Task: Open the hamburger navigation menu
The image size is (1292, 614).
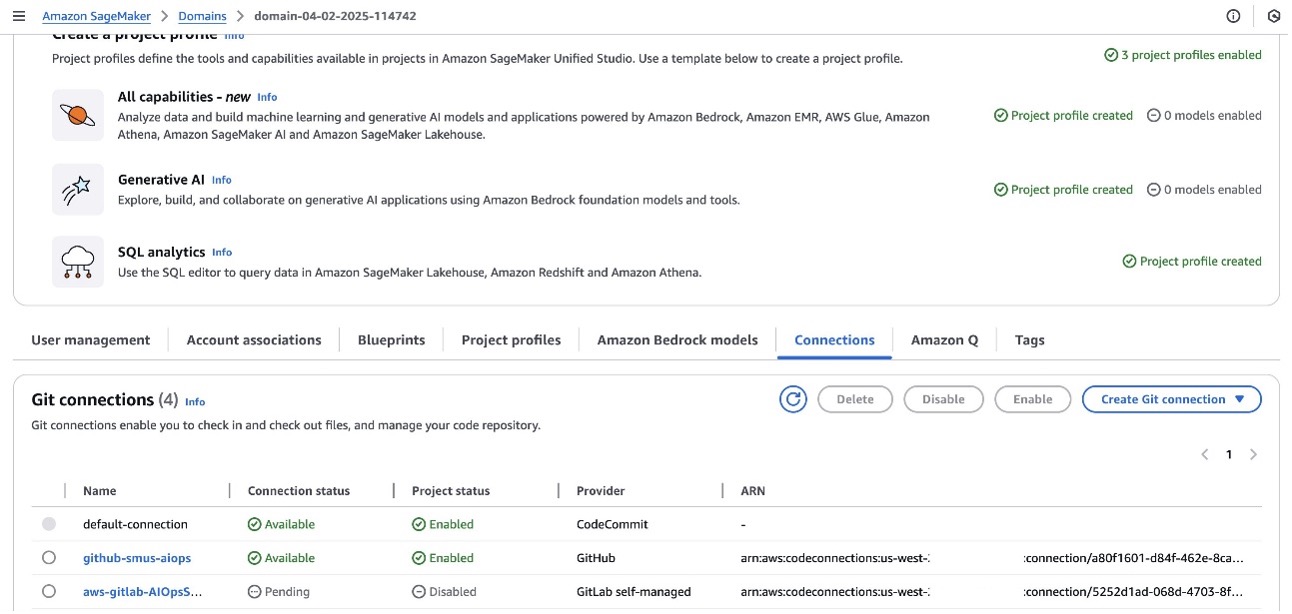Action: point(18,16)
